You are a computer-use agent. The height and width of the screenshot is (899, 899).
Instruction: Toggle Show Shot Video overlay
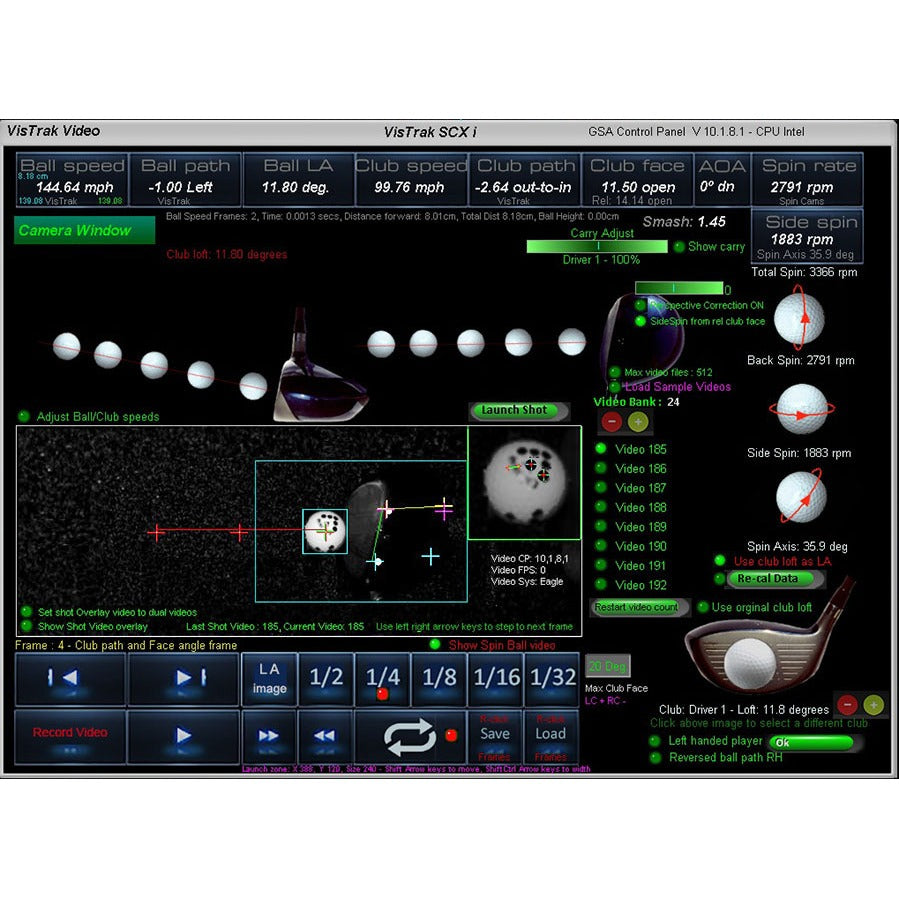tap(26, 626)
